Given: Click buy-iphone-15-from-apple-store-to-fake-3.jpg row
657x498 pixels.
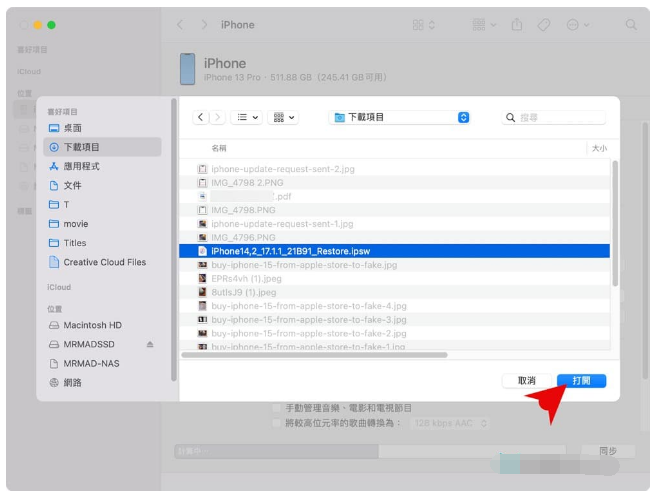Looking at the screenshot, I should pos(394,320).
